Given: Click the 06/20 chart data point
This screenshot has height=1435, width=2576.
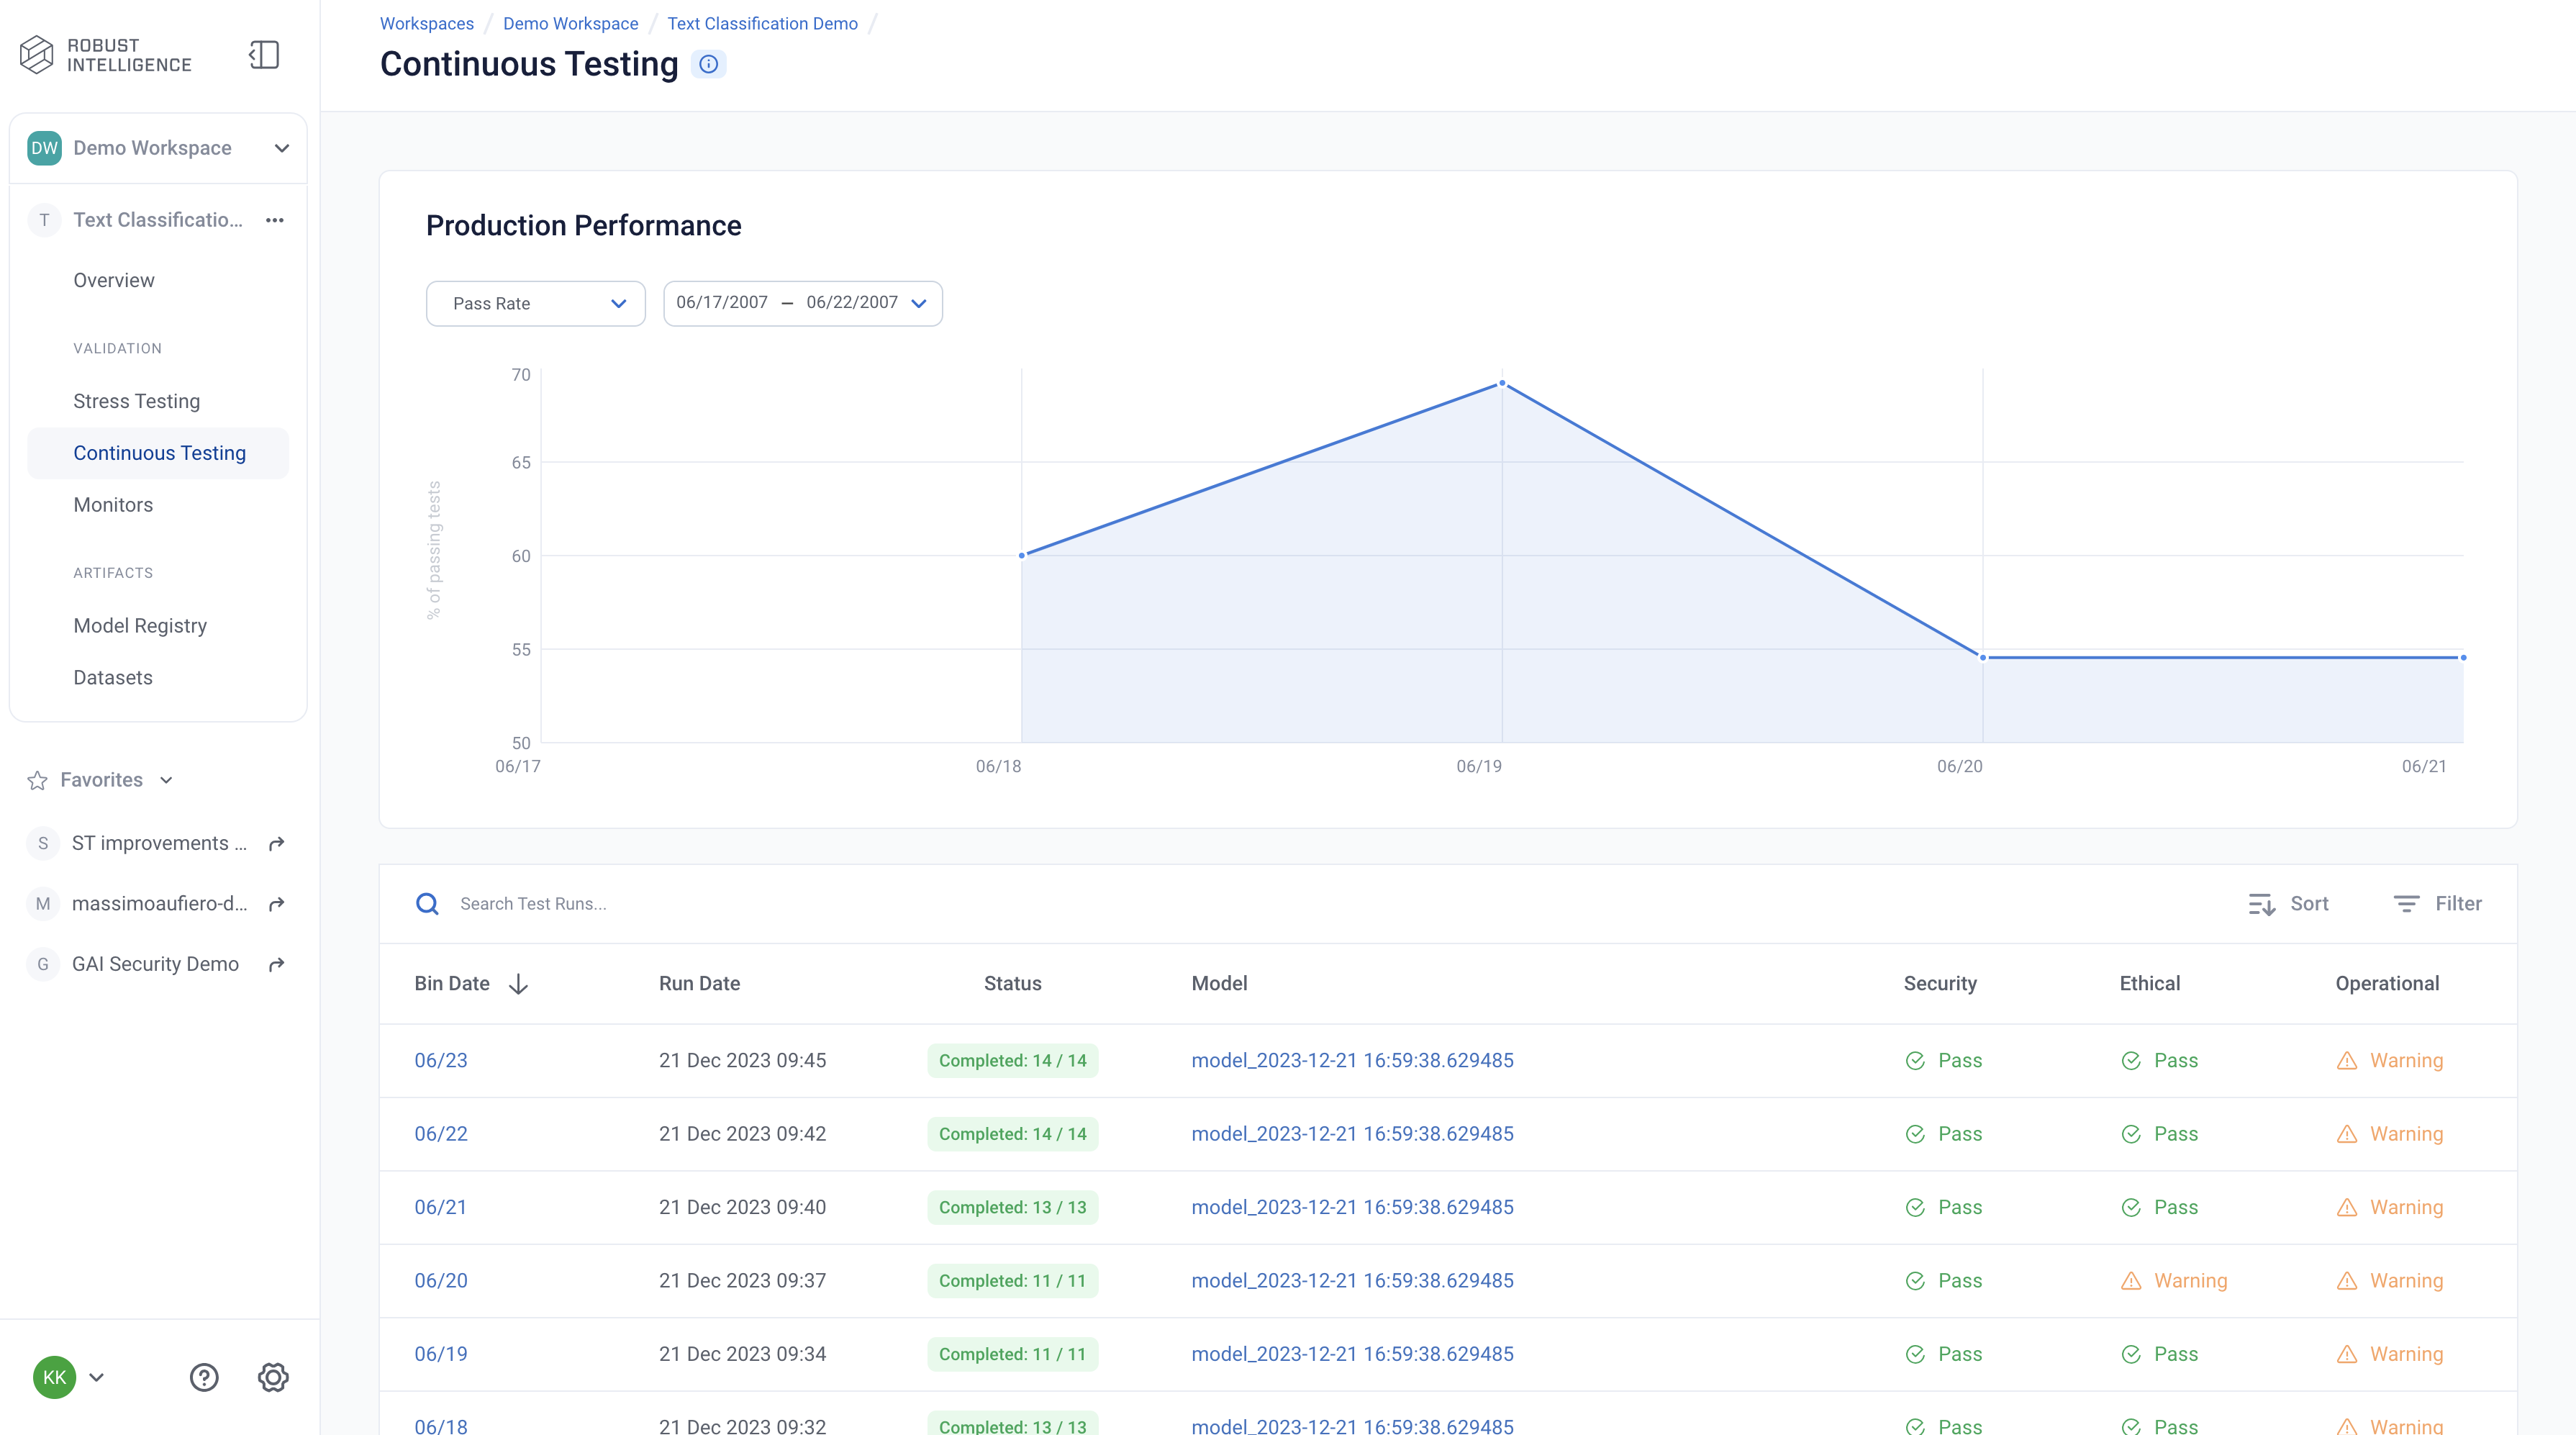Looking at the screenshot, I should (1983, 657).
